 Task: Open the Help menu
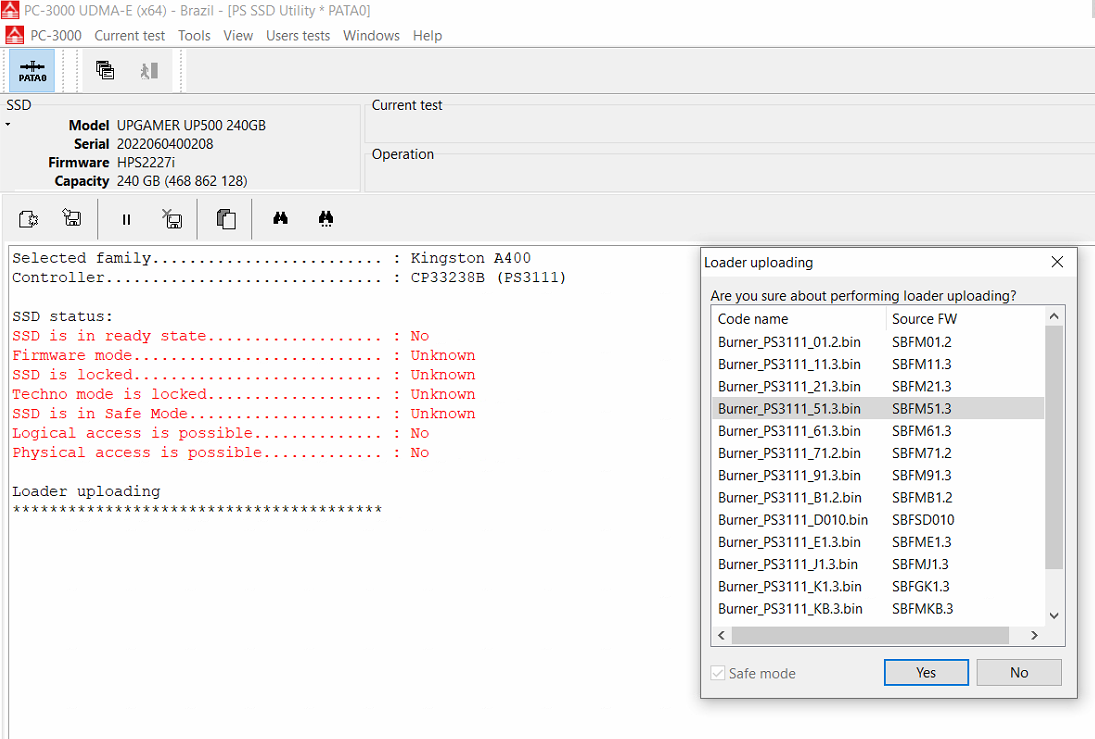(427, 36)
